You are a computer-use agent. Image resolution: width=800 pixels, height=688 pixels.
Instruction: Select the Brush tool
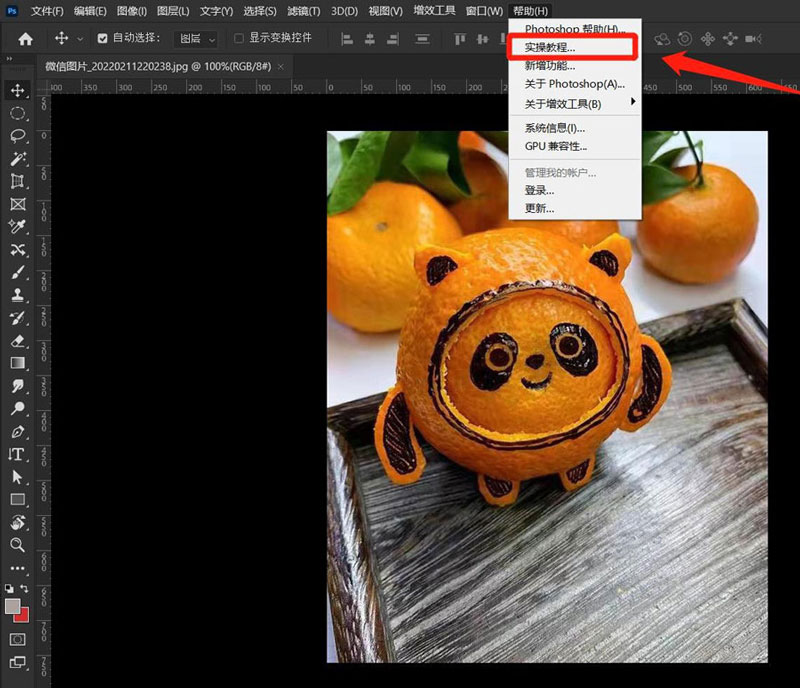[17, 273]
